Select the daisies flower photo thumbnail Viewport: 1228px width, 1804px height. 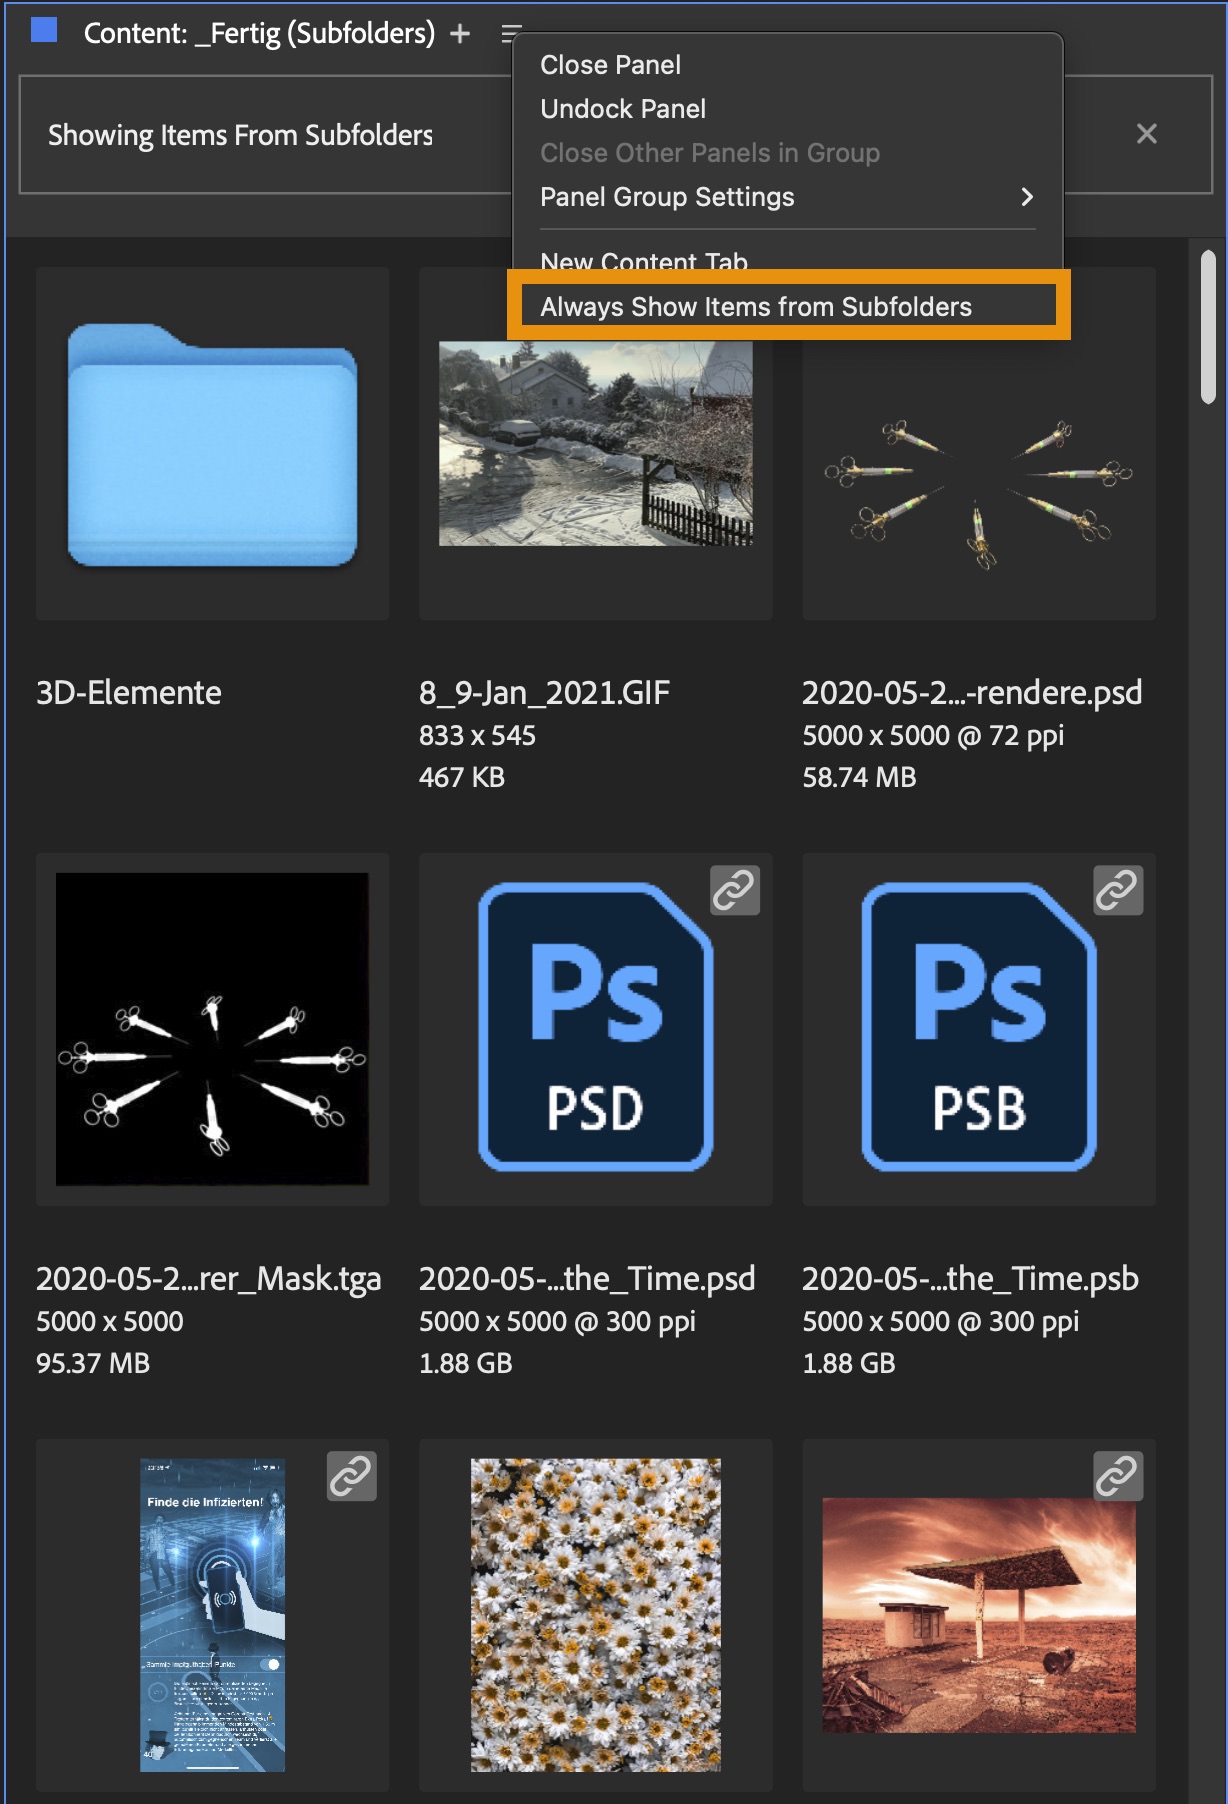596,1615
